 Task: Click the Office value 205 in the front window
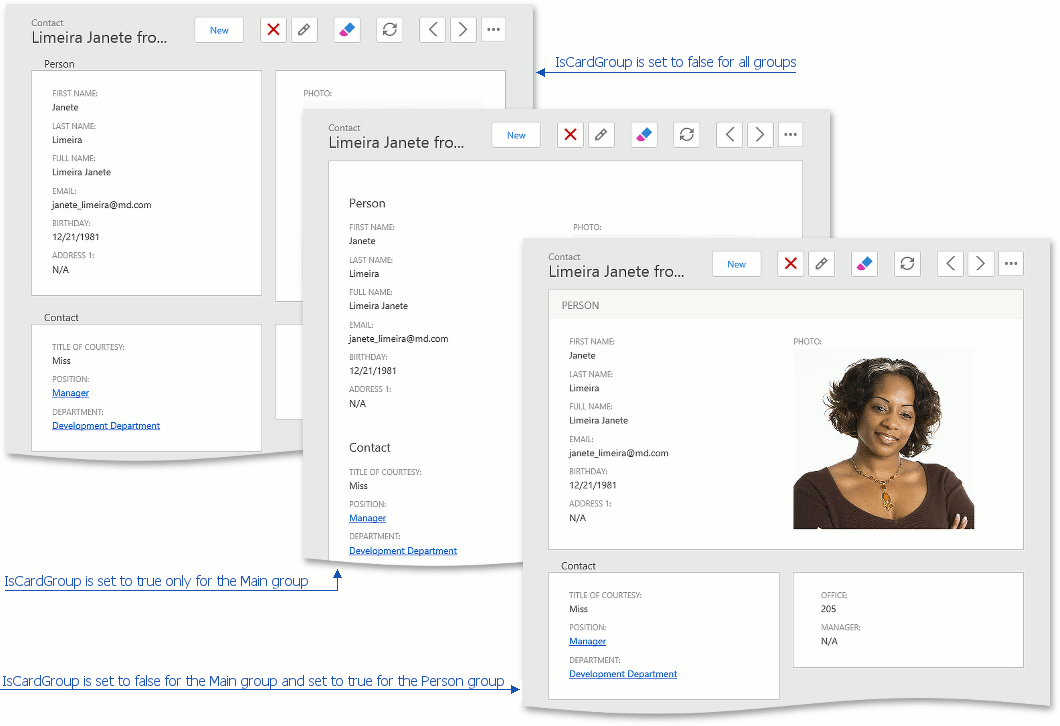[x=828, y=608]
